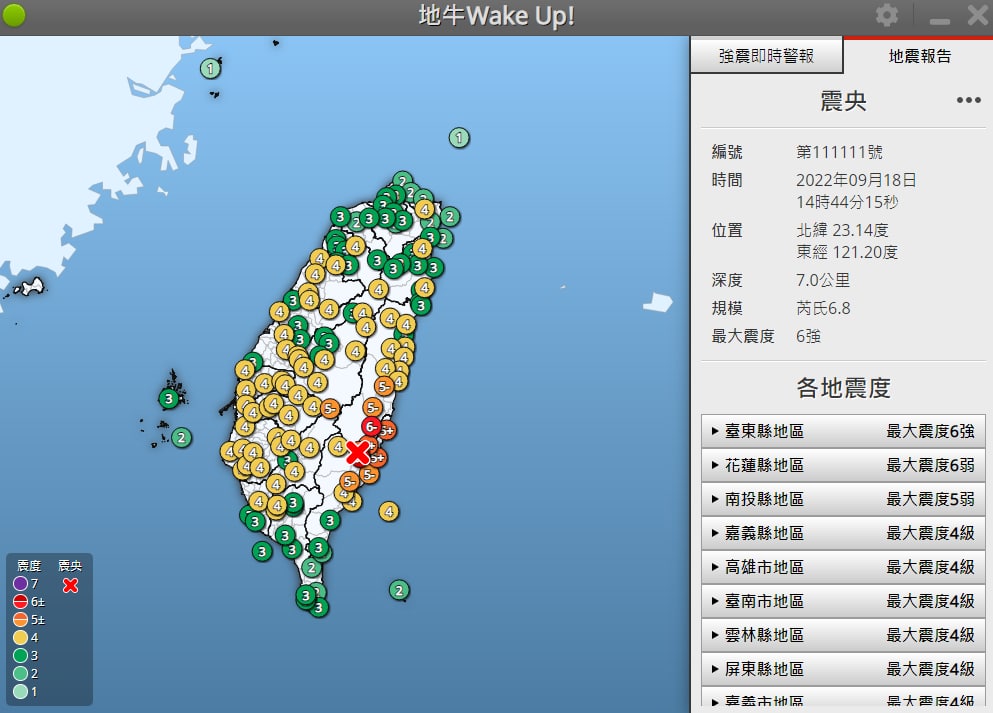Click the red 6± legend circle
Screen dimensions: 993x713
(20, 602)
